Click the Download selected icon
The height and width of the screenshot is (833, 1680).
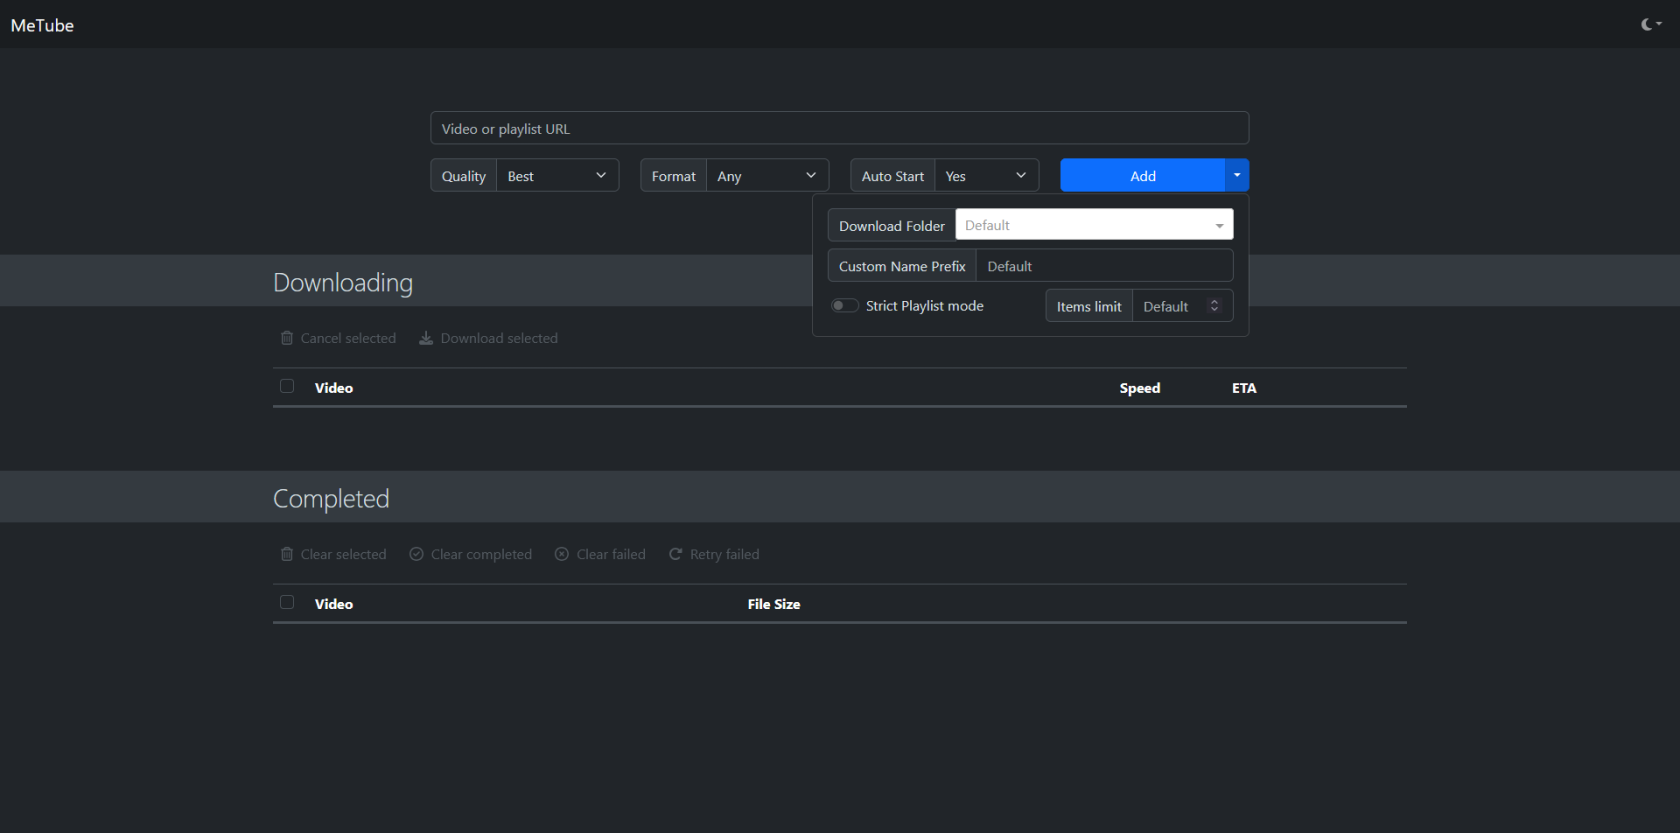pyautogui.click(x=426, y=338)
